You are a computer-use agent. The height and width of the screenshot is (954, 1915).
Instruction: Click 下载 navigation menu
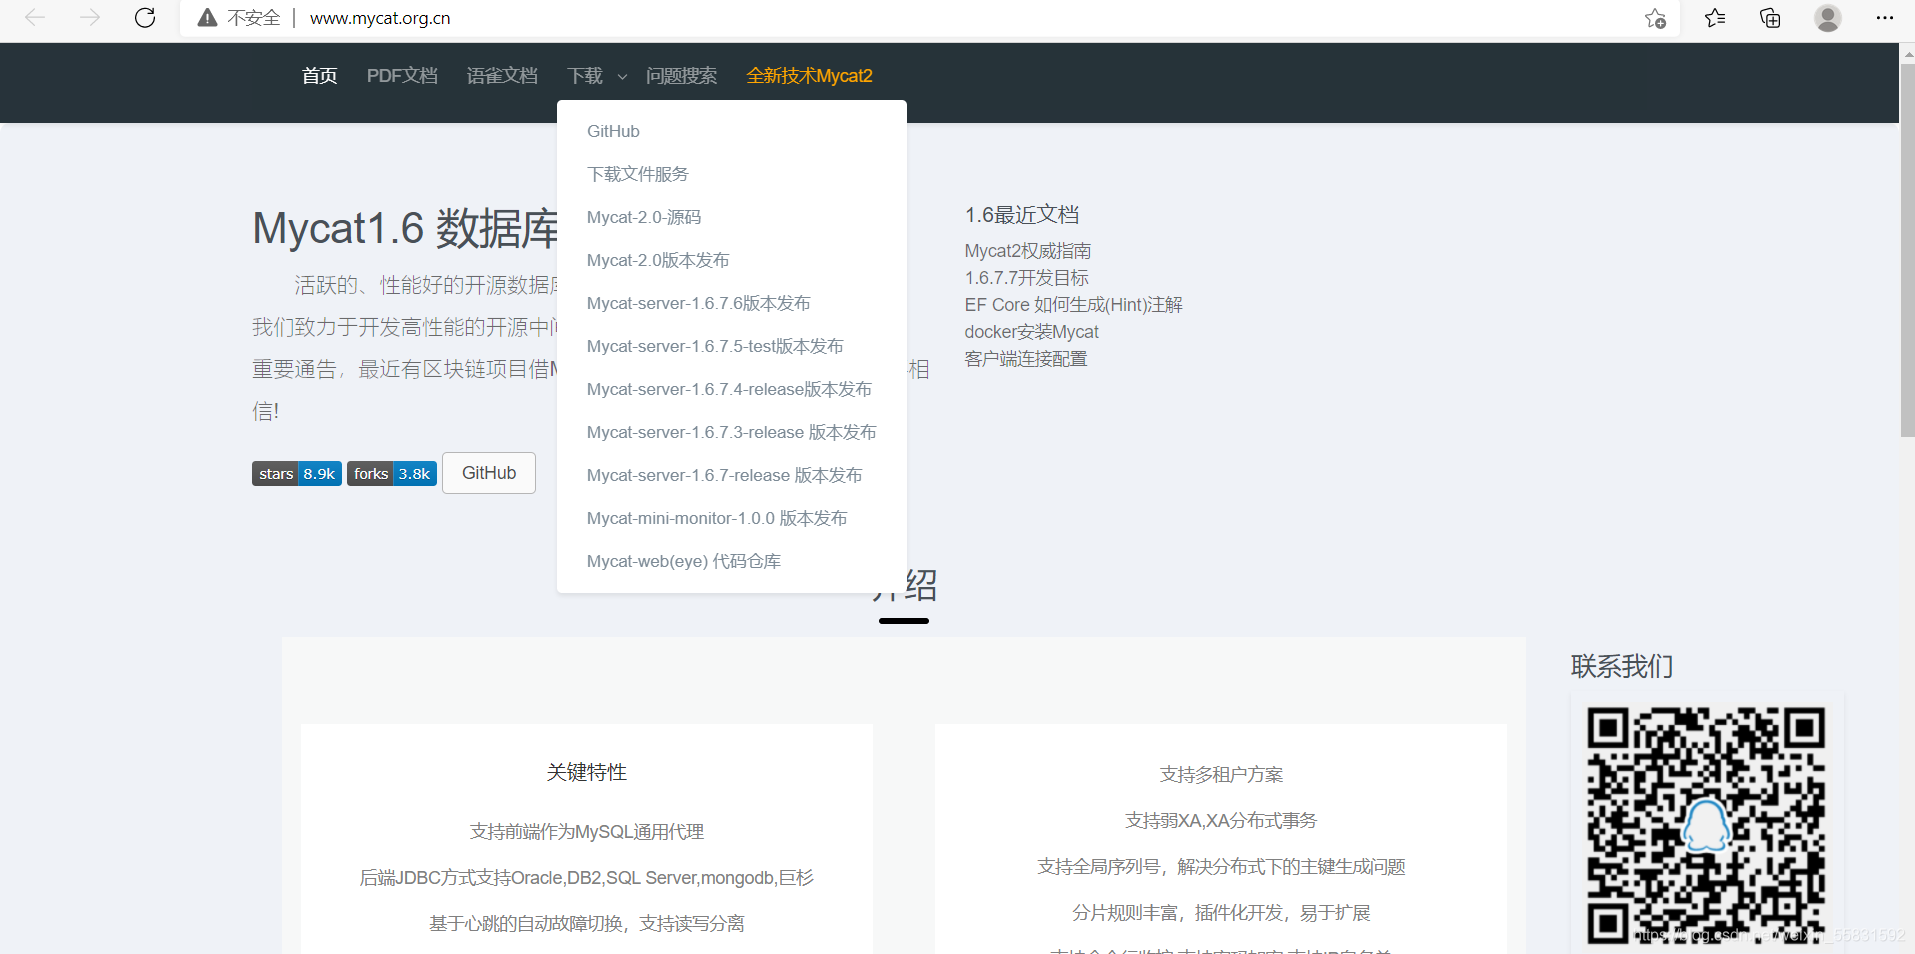pos(585,76)
